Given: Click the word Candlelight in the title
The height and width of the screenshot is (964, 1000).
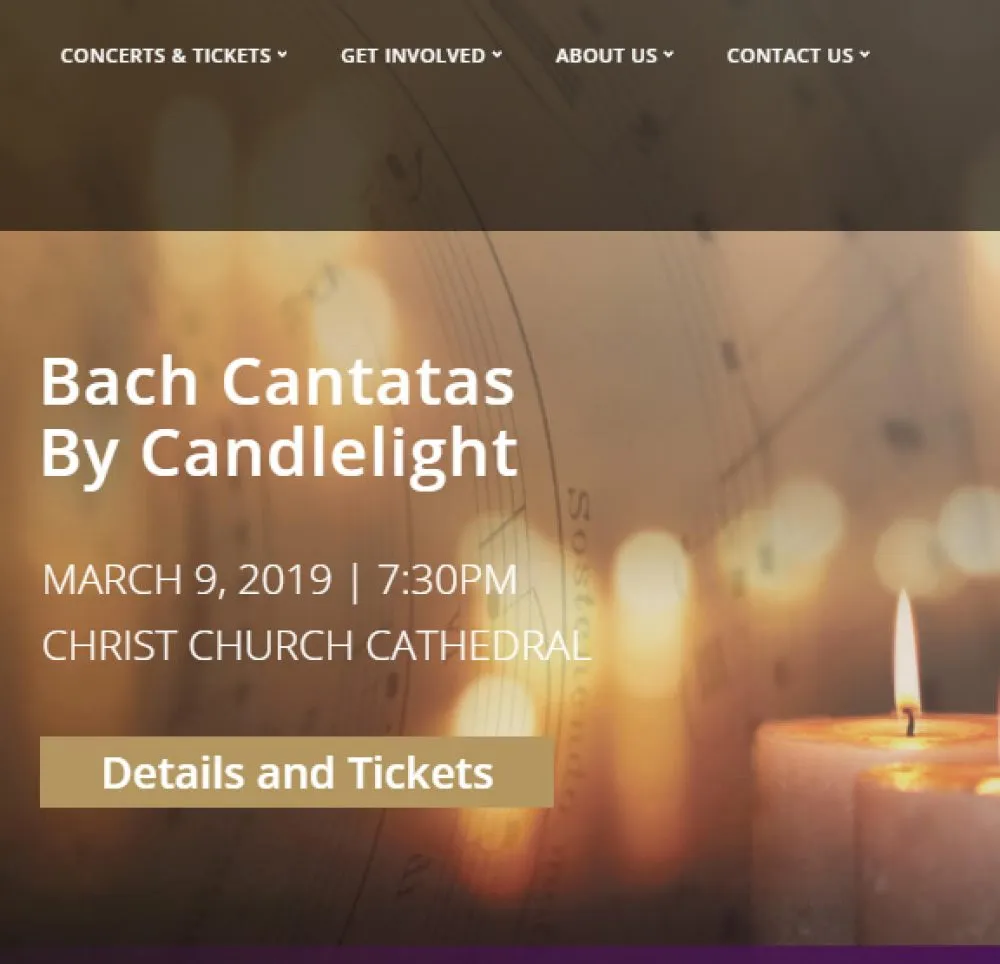Looking at the screenshot, I should pos(328,452).
